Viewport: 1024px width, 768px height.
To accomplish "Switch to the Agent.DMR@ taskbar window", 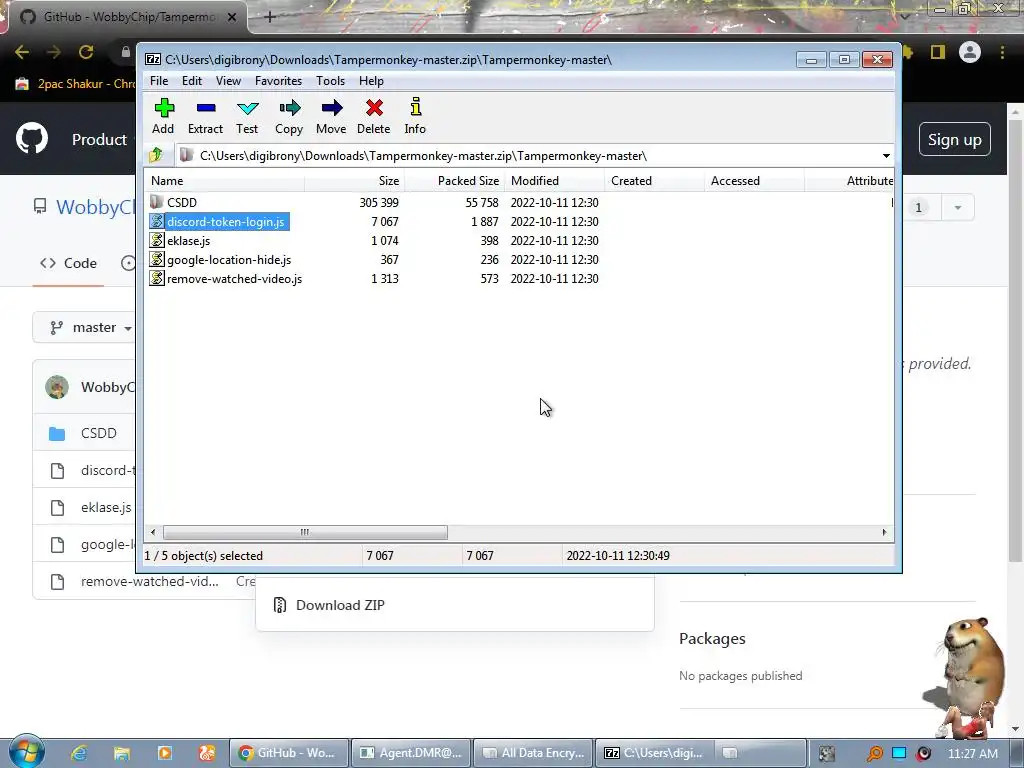I will (411, 753).
